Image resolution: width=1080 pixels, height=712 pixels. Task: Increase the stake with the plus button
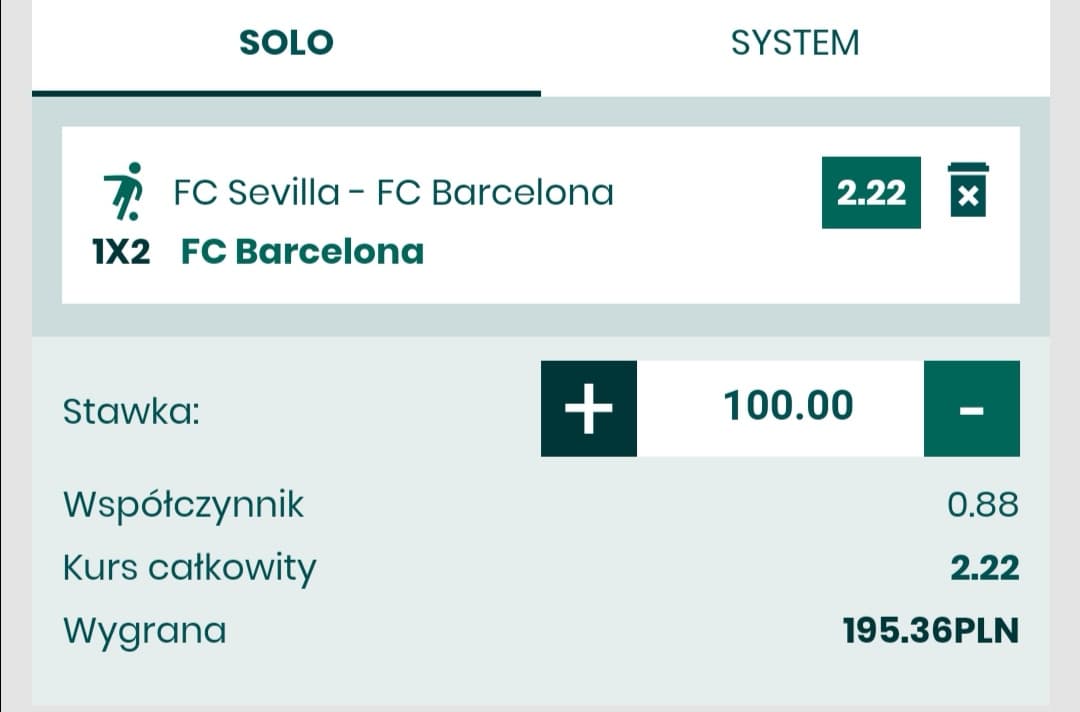(x=589, y=409)
